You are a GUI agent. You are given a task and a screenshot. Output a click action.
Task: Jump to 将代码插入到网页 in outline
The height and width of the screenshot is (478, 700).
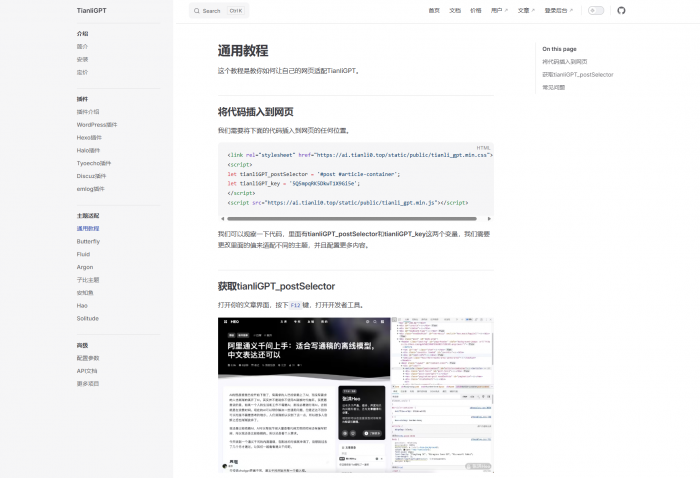[x=565, y=62]
